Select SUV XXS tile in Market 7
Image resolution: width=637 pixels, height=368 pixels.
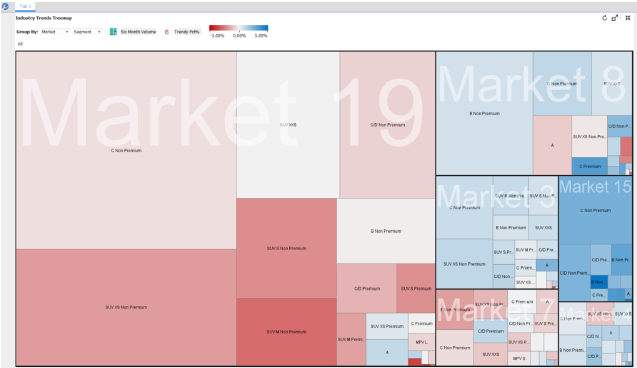(491, 354)
